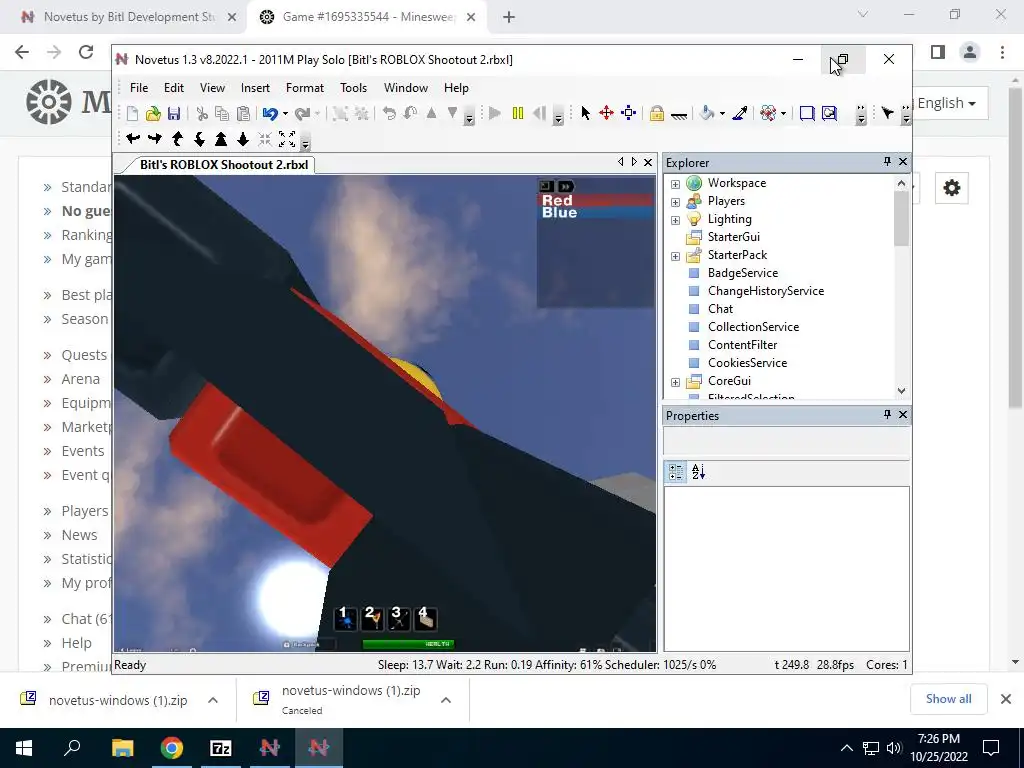Expand the Lighting node in Explorer
The image size is (1024, 768).
675,220
